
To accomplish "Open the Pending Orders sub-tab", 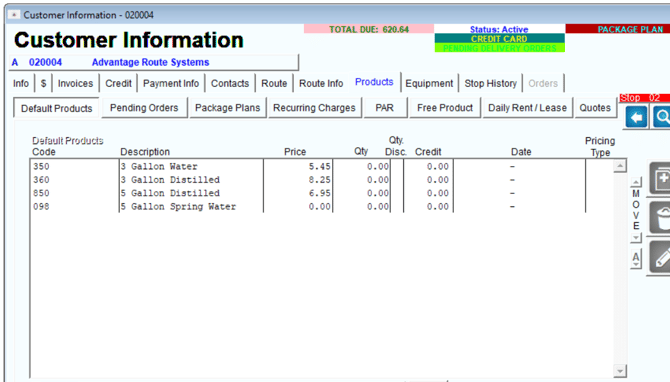I will 144,108.
